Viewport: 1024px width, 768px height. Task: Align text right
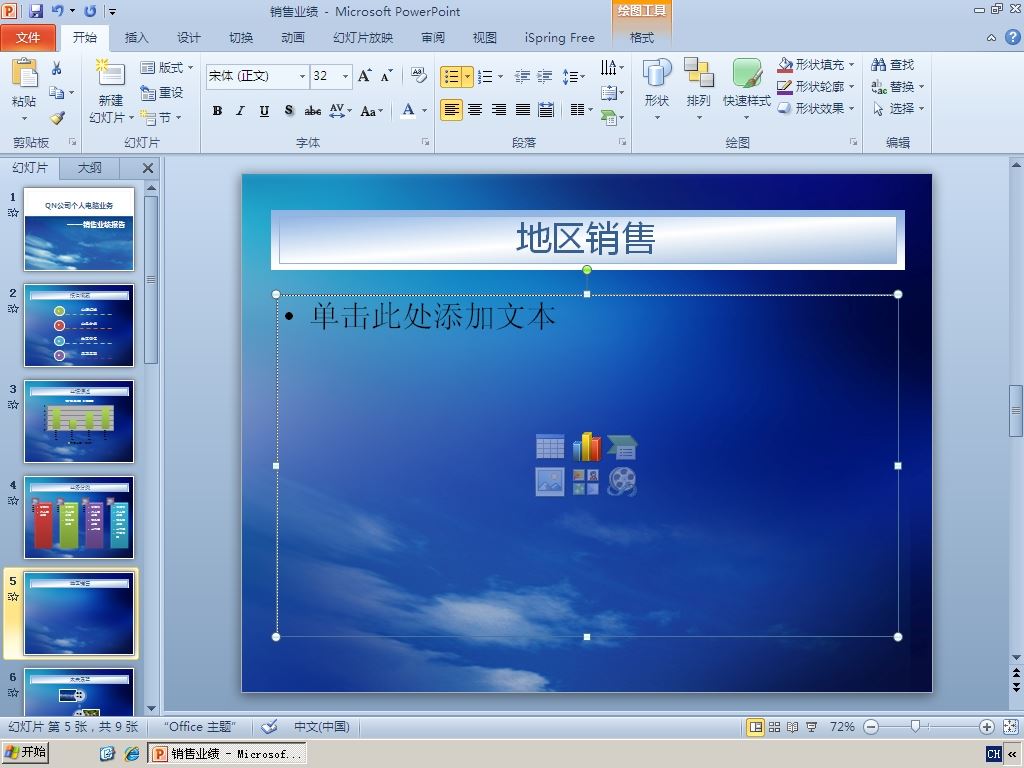point(498,110)
